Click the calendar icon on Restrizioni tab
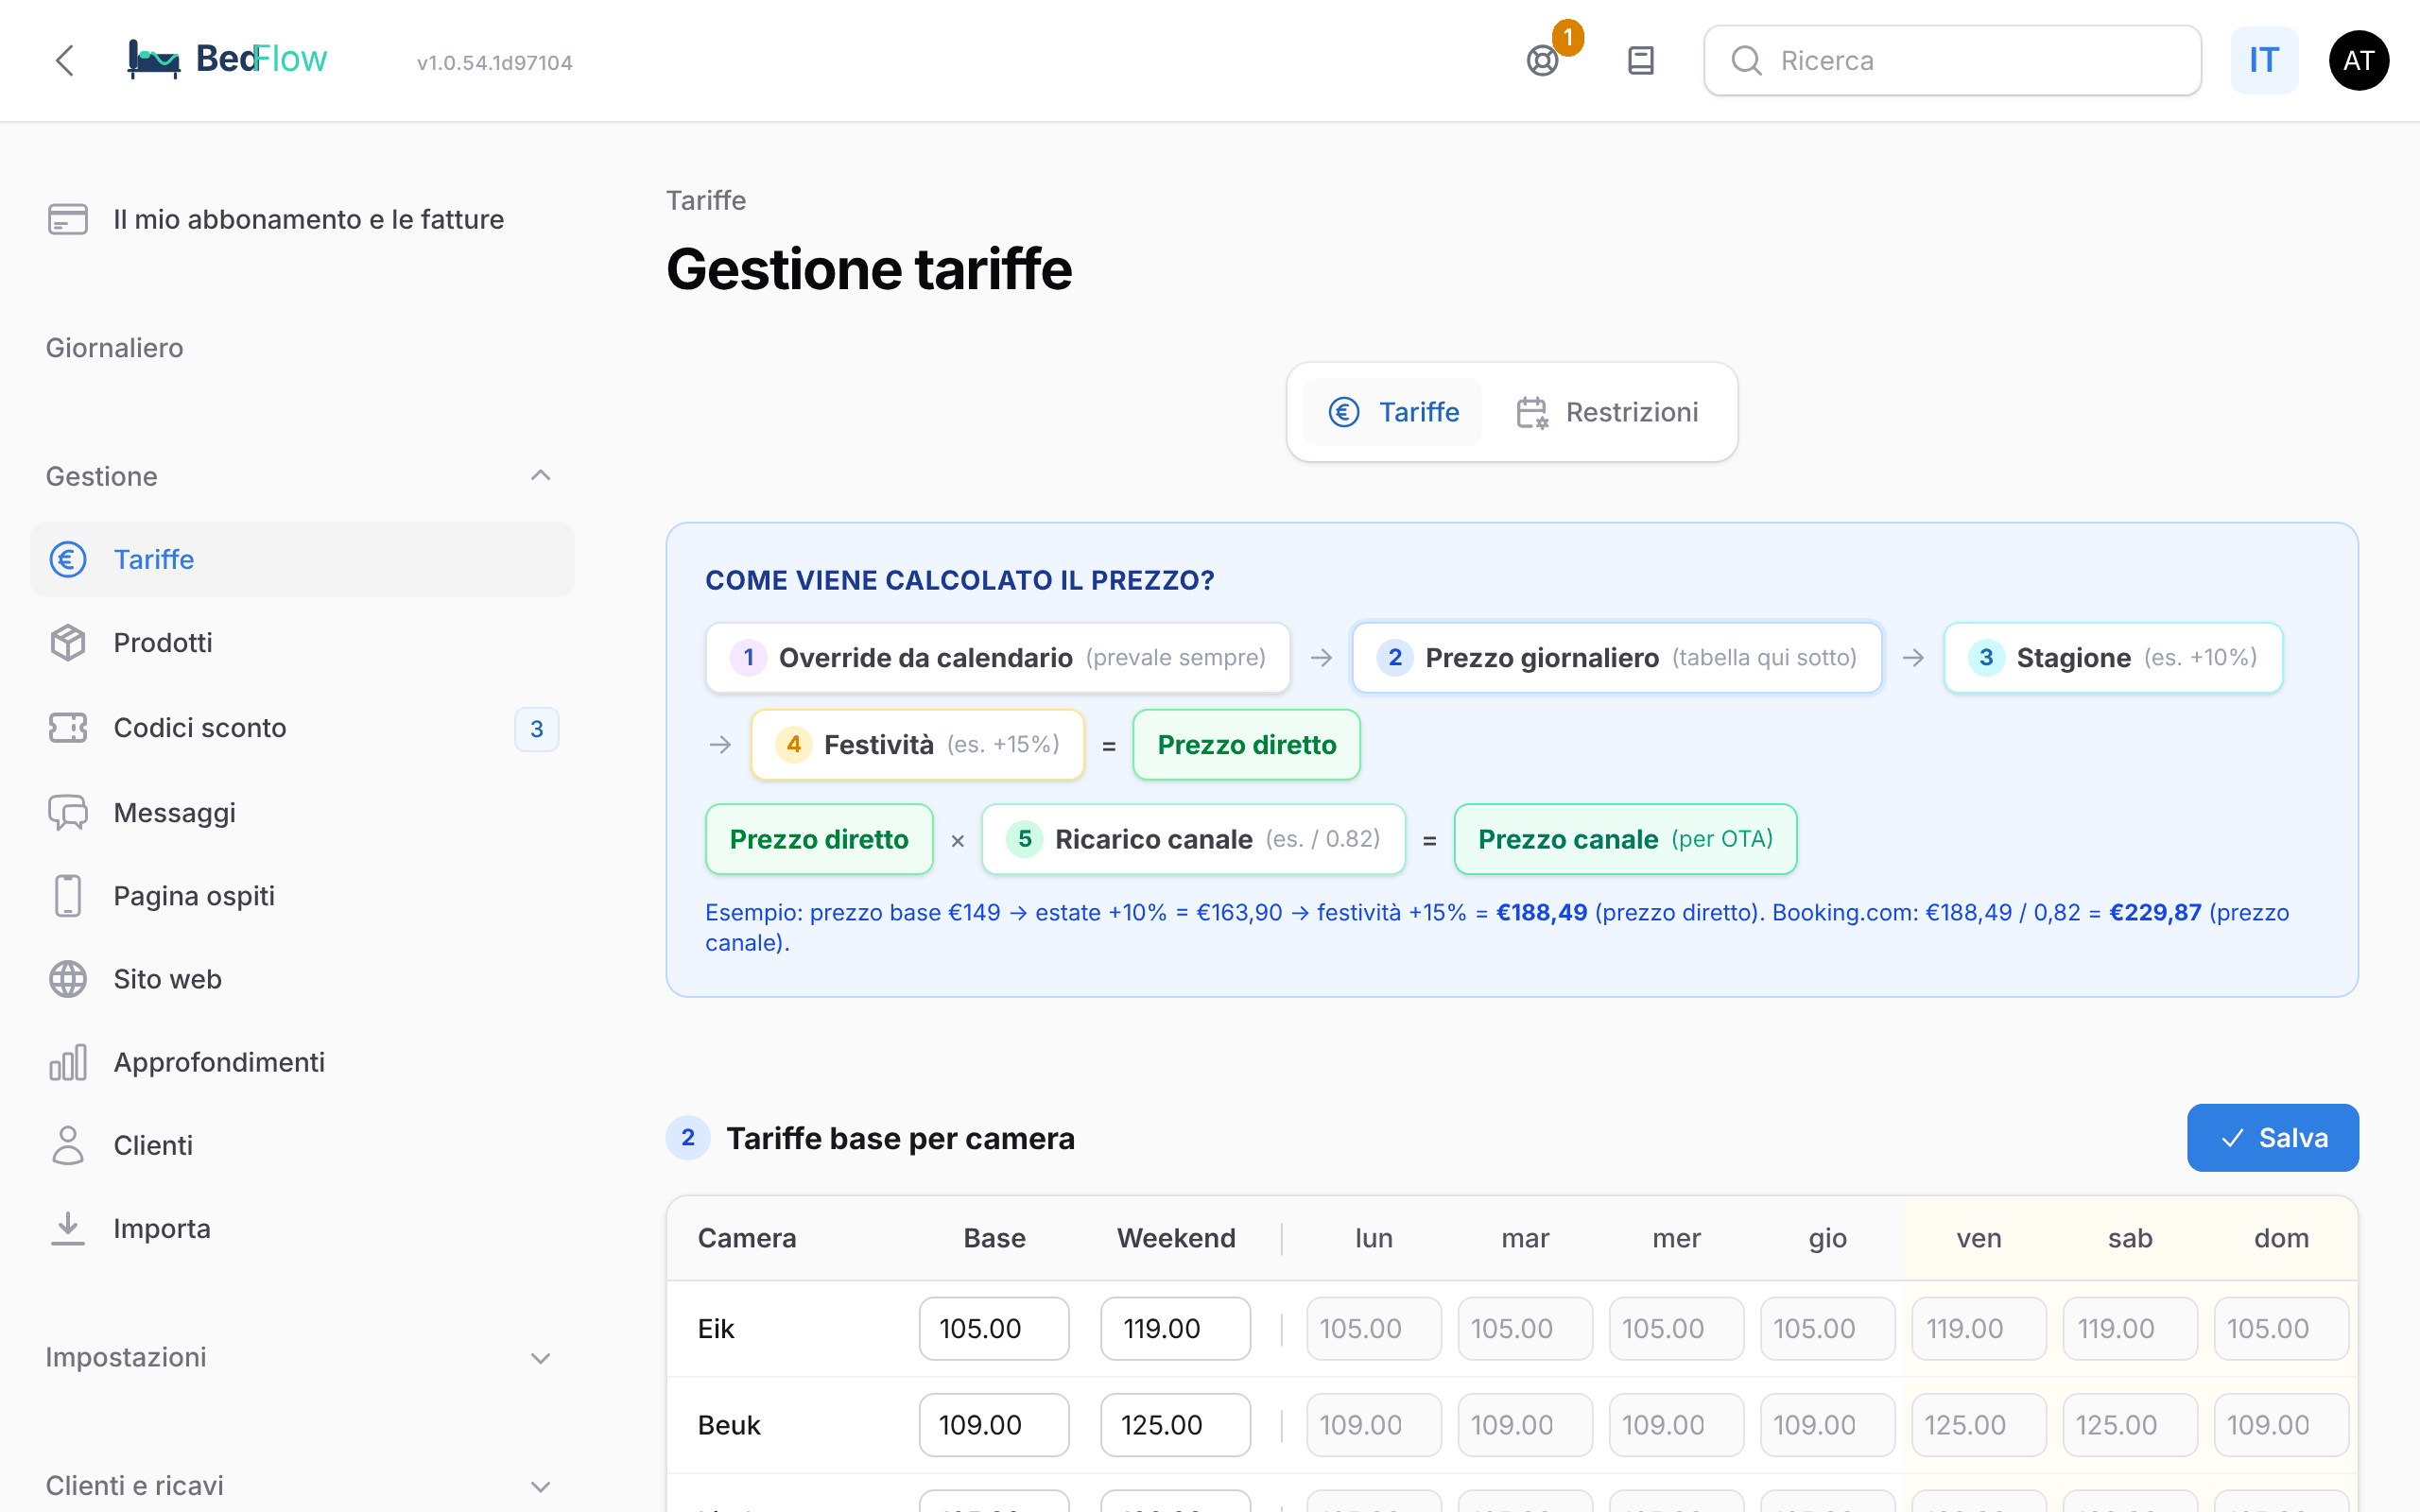This screenshot has width=2420, height=1512. click(x=1532, y=412)
